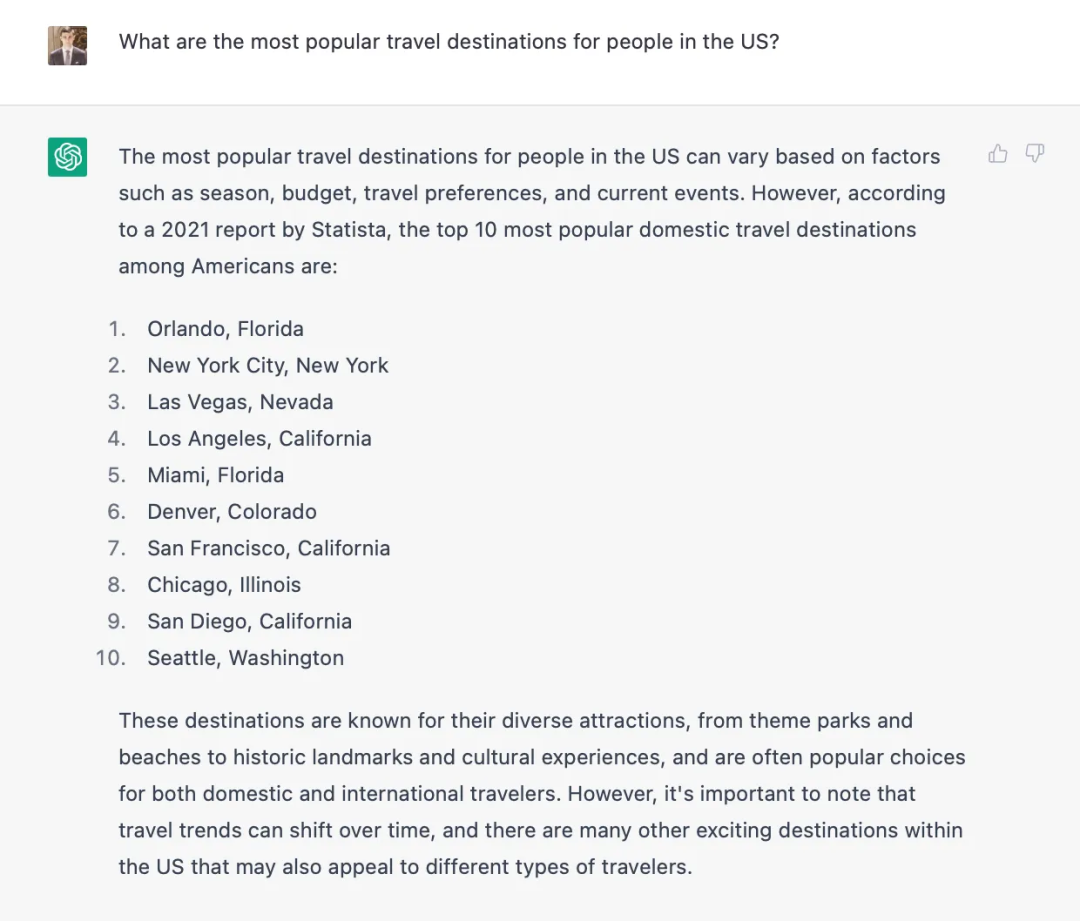
Task: Select the New York City list entry
Action: (x=267, y=366)
